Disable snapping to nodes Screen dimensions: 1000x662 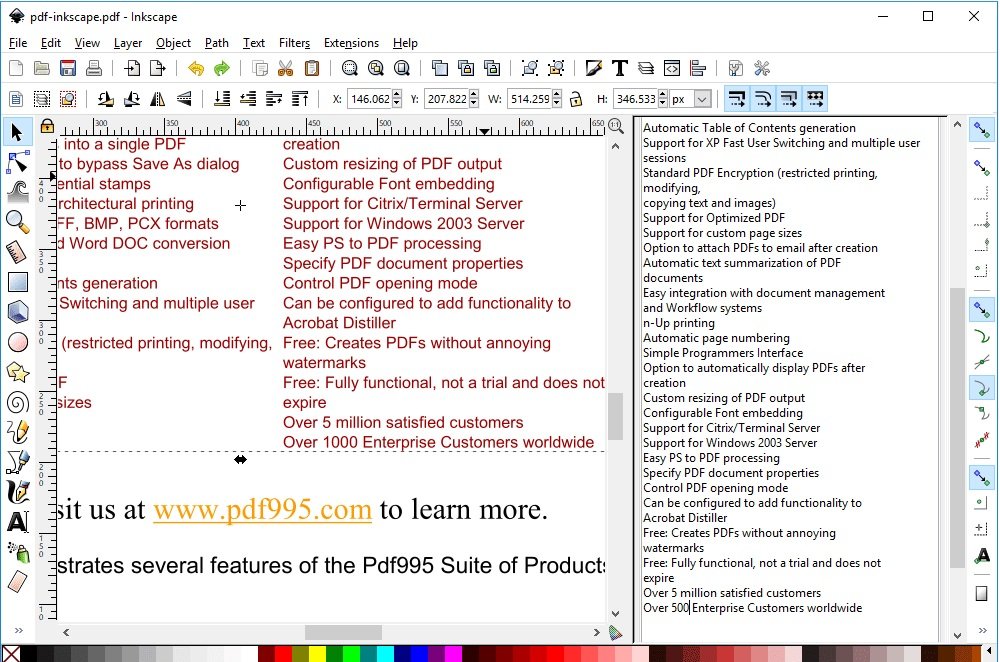click(x=981, y=309)
